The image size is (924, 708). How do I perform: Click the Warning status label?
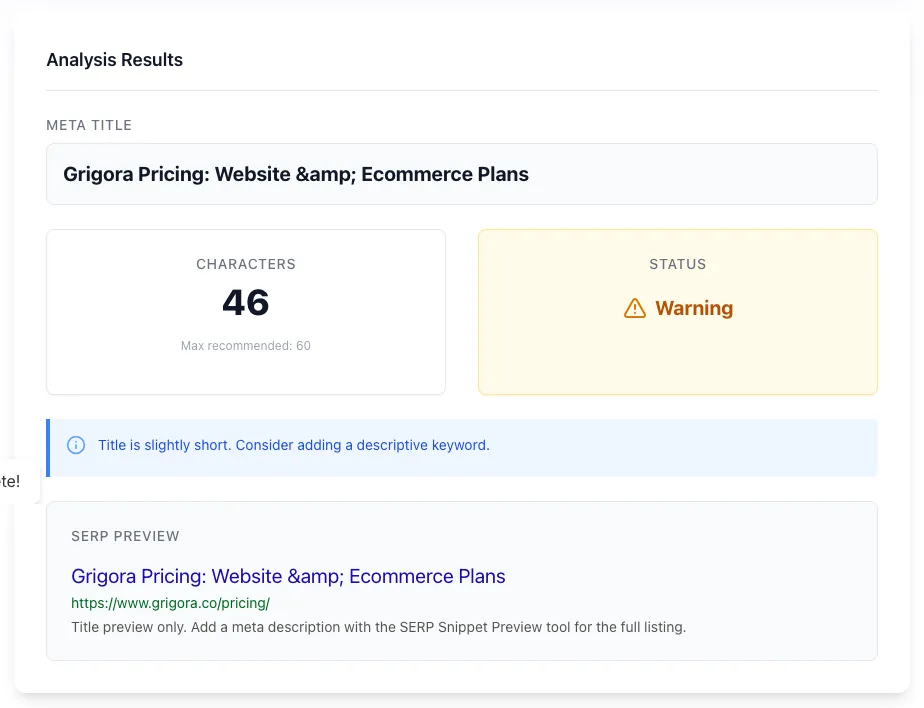click(694, 308)
